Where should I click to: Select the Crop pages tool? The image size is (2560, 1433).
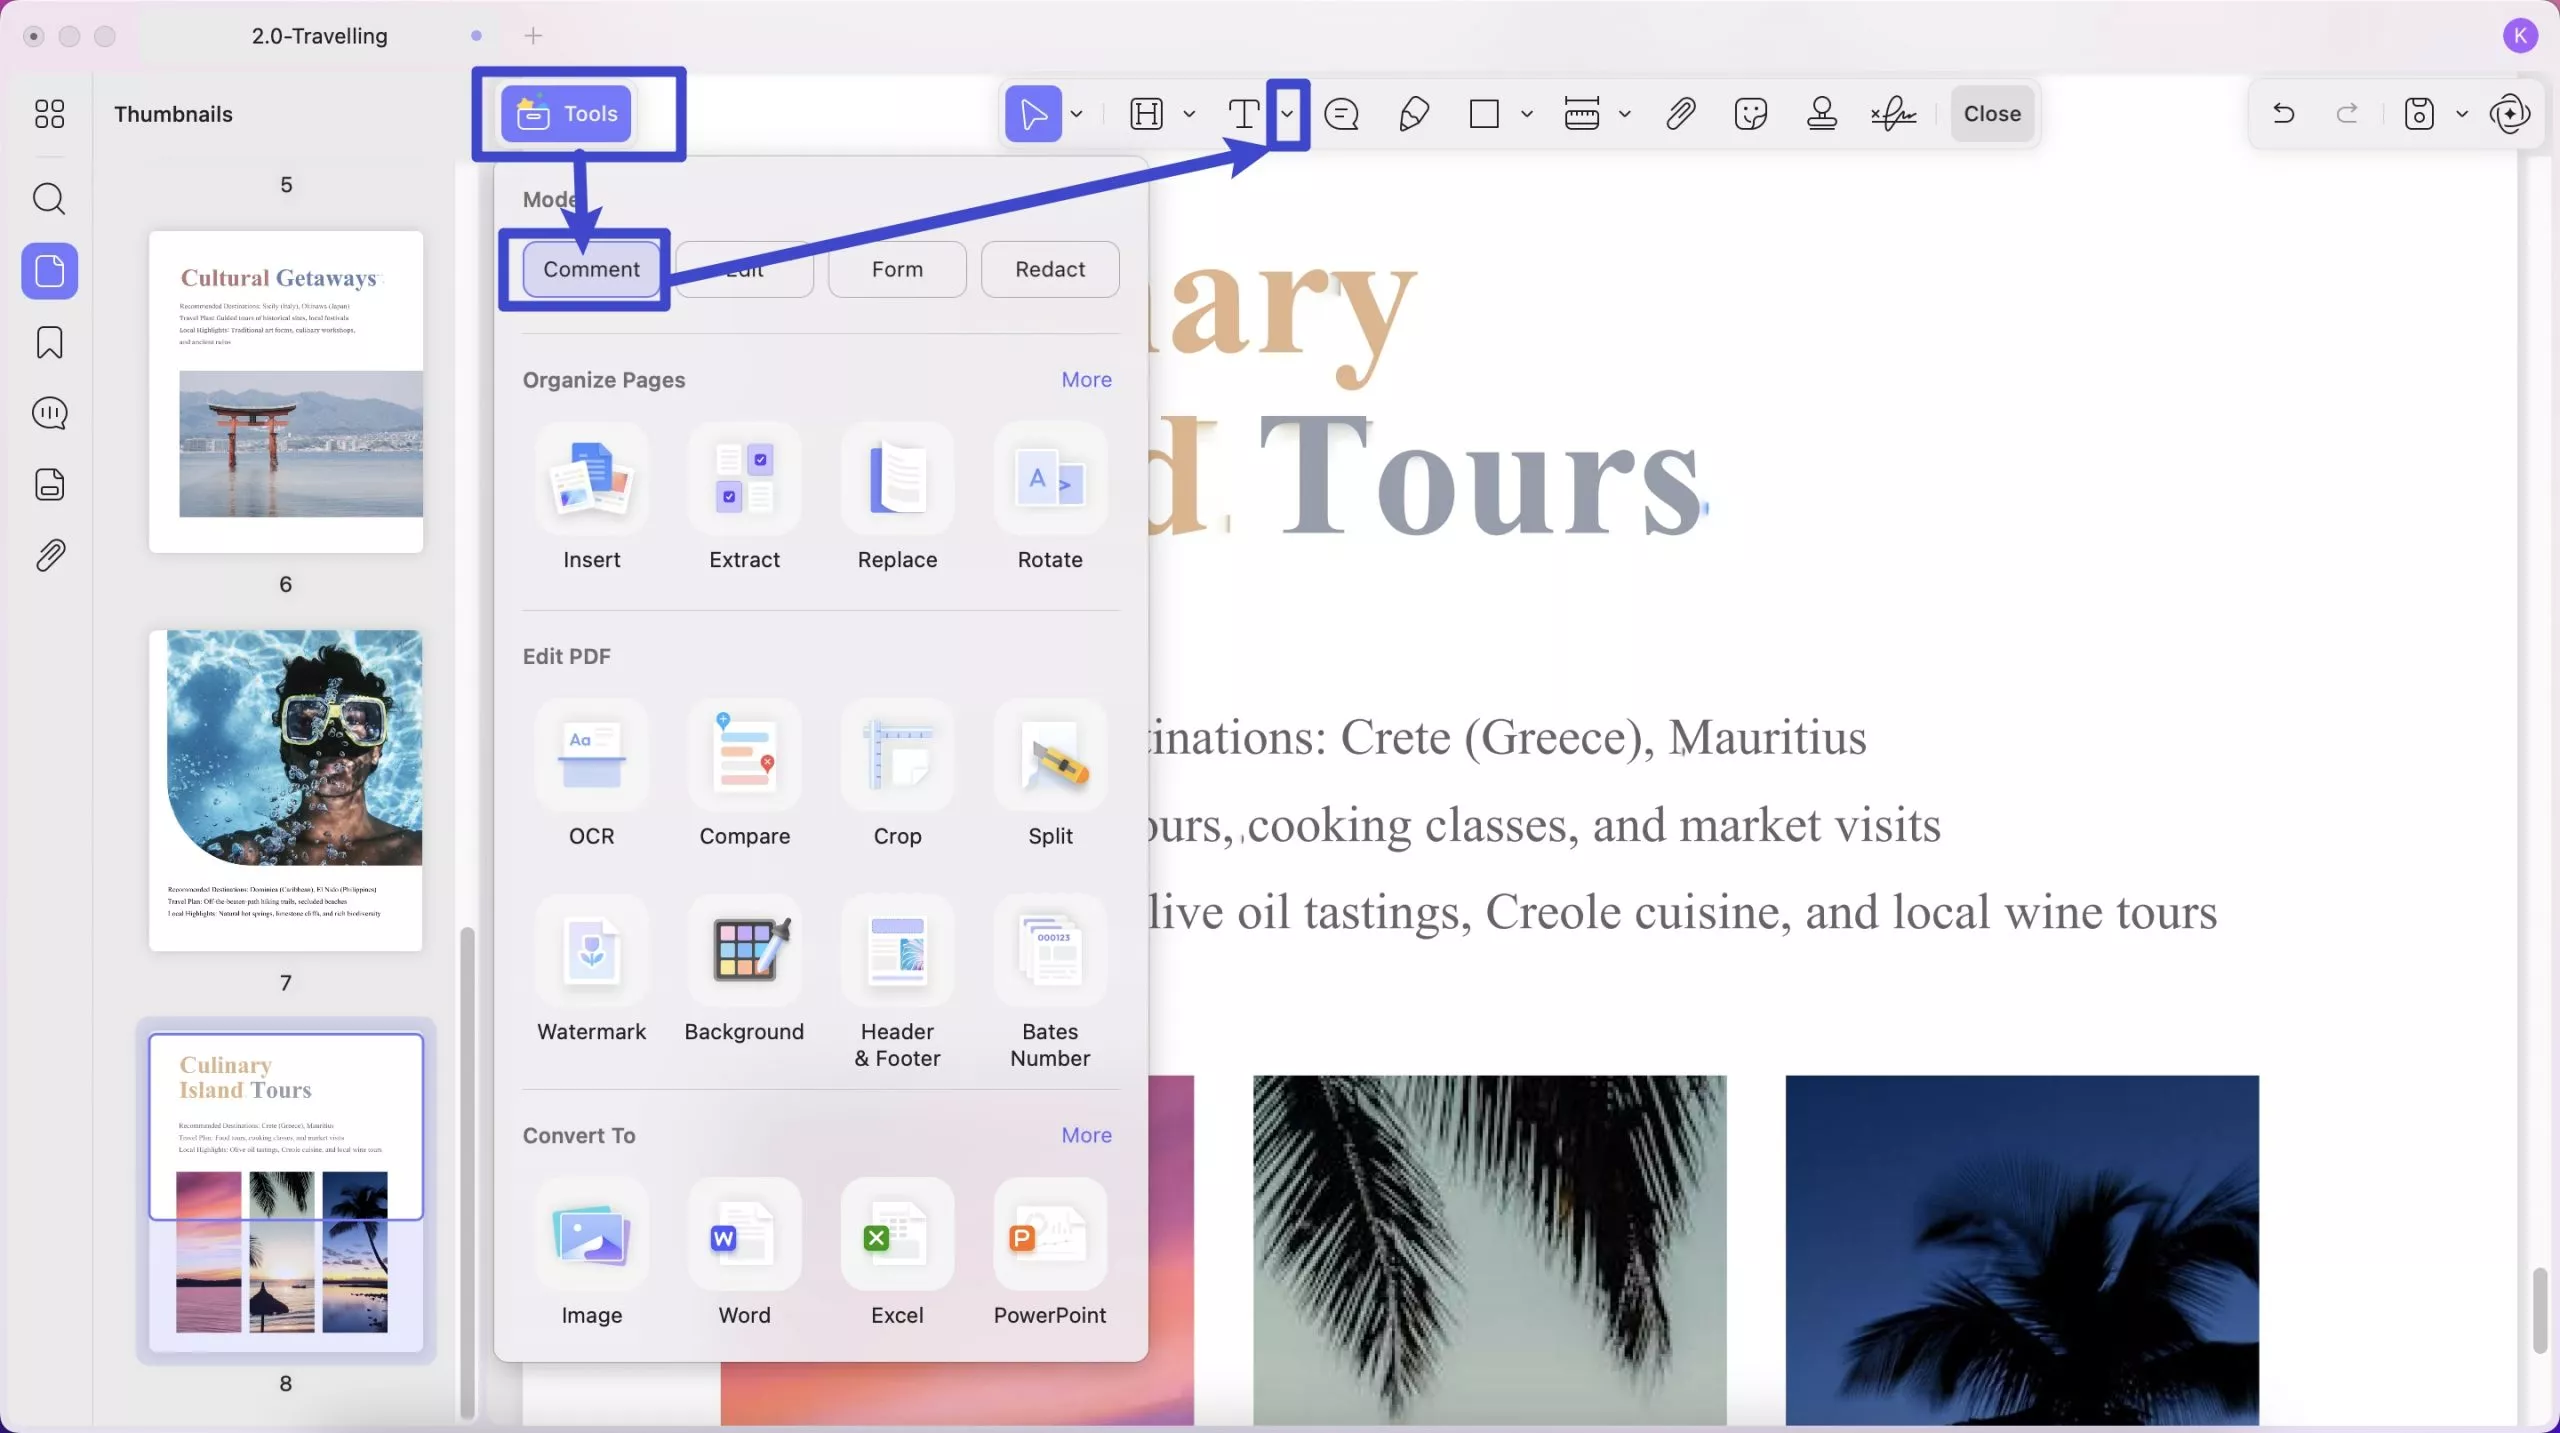coord(897,757)
